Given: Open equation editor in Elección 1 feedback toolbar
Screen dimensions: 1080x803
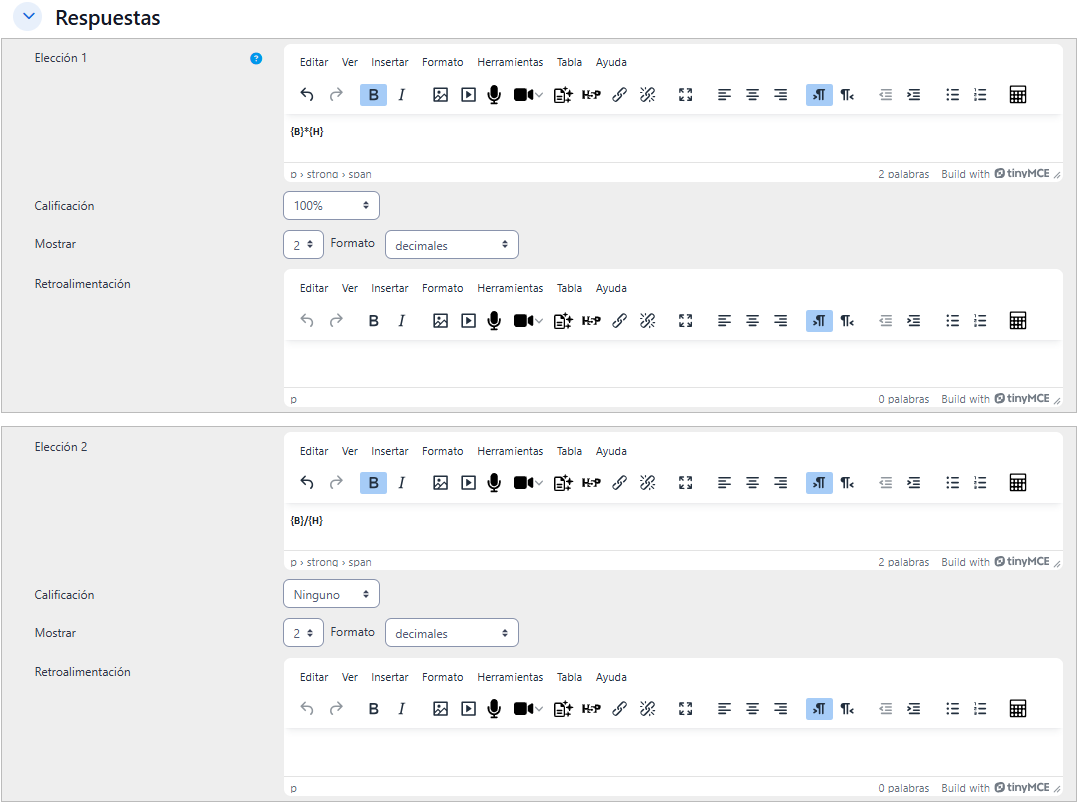Looking at the screenshot, I should 1018,321.
